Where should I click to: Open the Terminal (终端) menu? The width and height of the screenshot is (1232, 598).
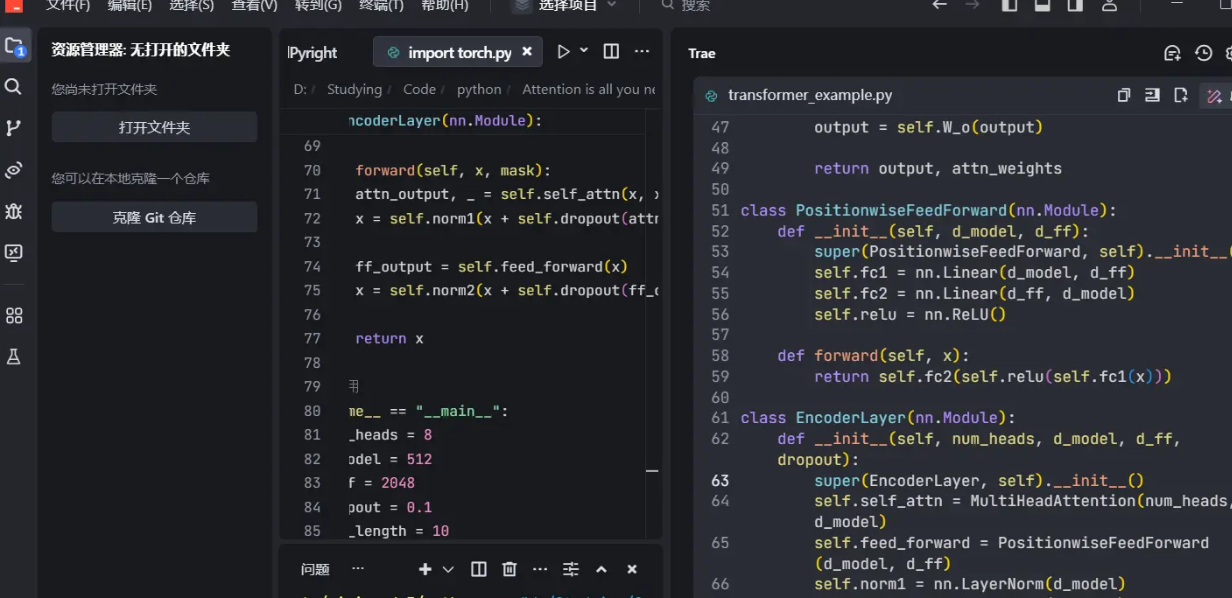381,5
